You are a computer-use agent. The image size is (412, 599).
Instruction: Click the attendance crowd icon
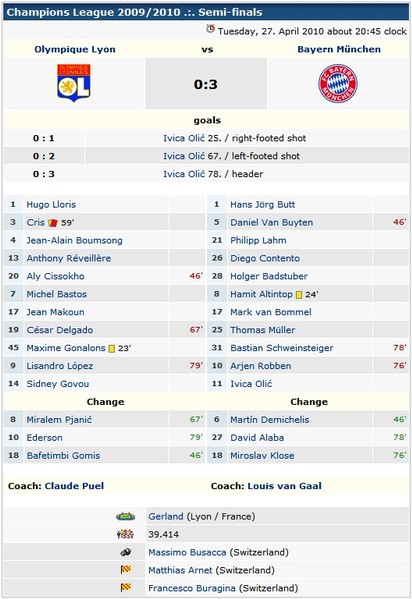pos(125,534)
